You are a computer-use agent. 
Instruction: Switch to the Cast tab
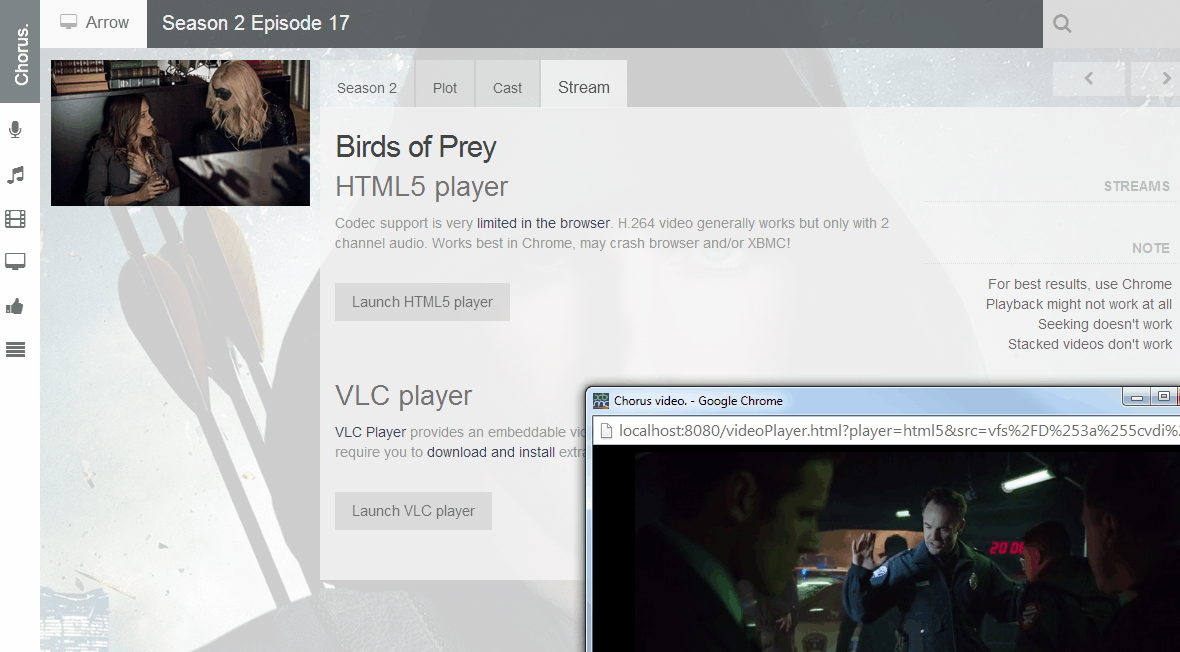507,88
